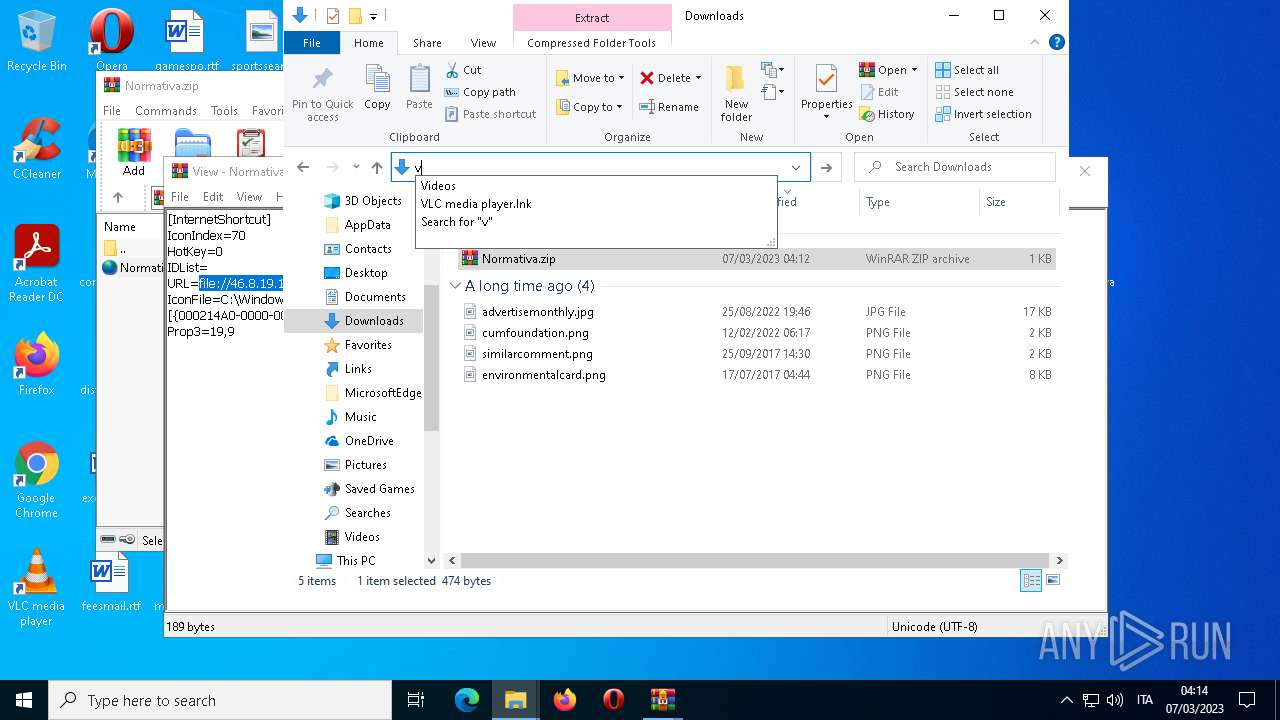Click the Windows Start button
Screen dimensions: 1280x720
24,700
